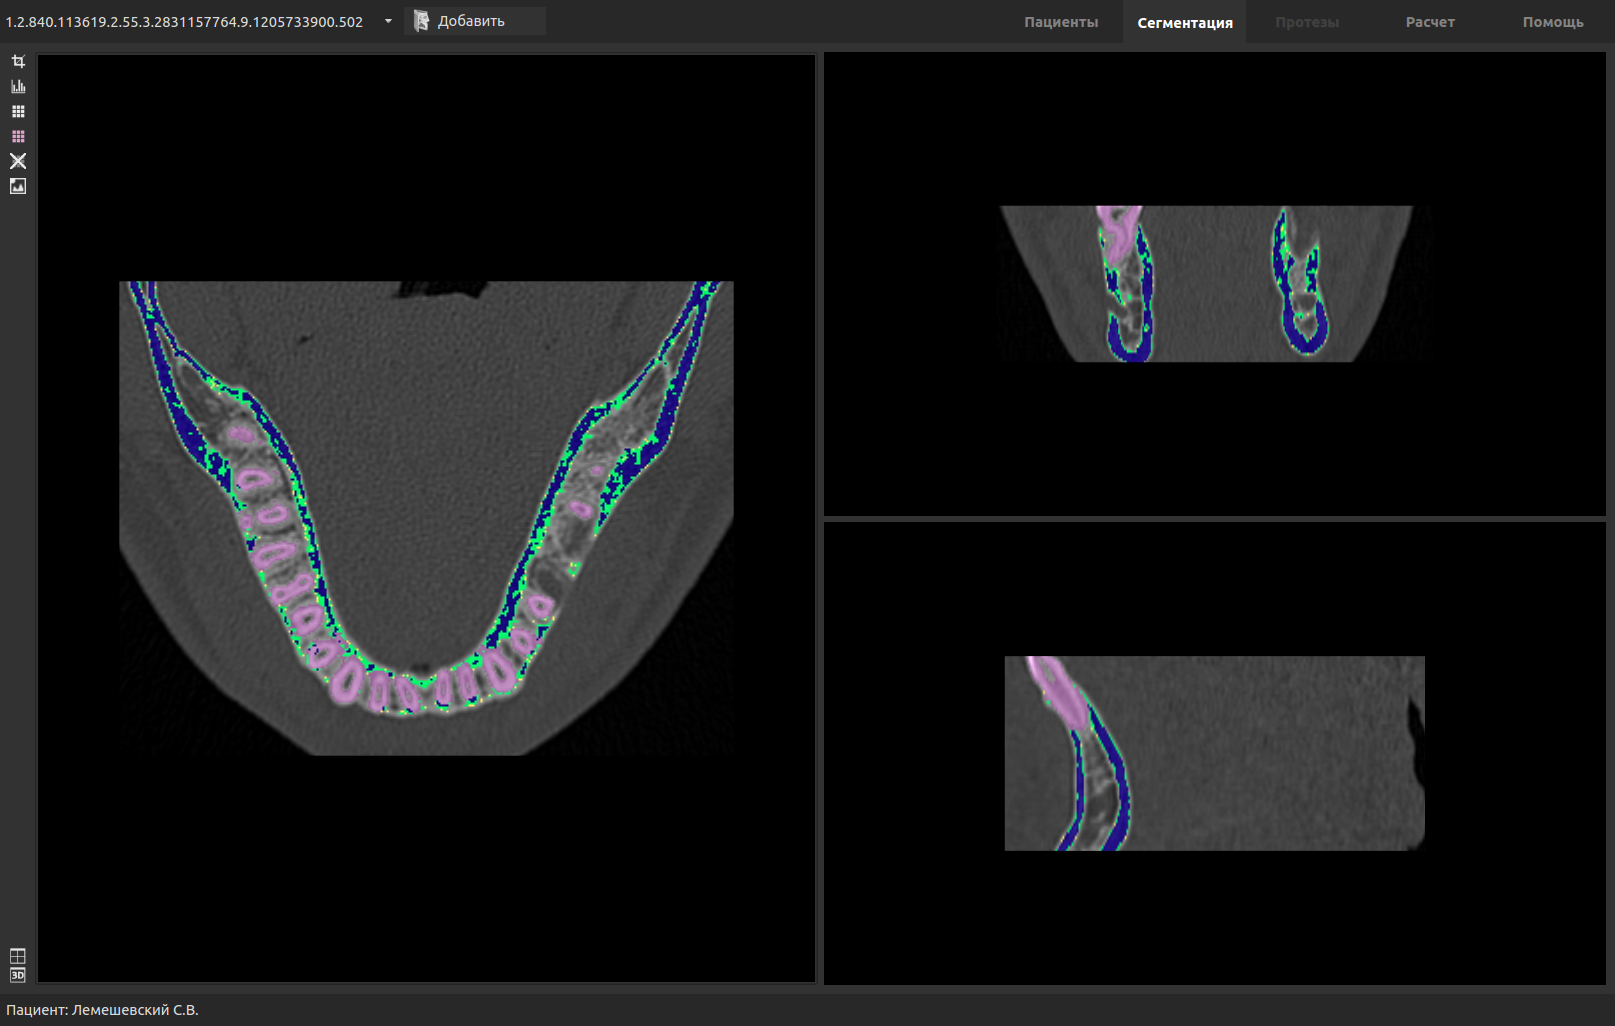1615x1026 pixels.
Task: Click the sagittal slice view, bottom right
Action: [1214, 753]
